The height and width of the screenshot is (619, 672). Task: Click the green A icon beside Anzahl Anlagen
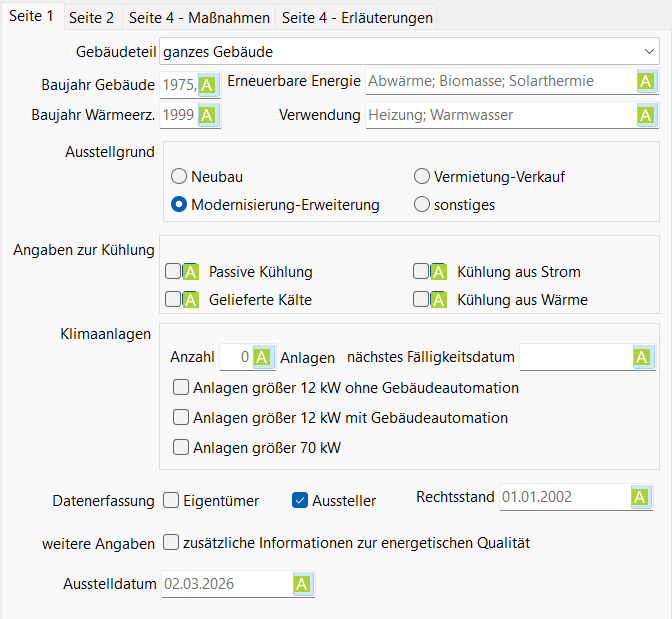click(x=262, y=357)
